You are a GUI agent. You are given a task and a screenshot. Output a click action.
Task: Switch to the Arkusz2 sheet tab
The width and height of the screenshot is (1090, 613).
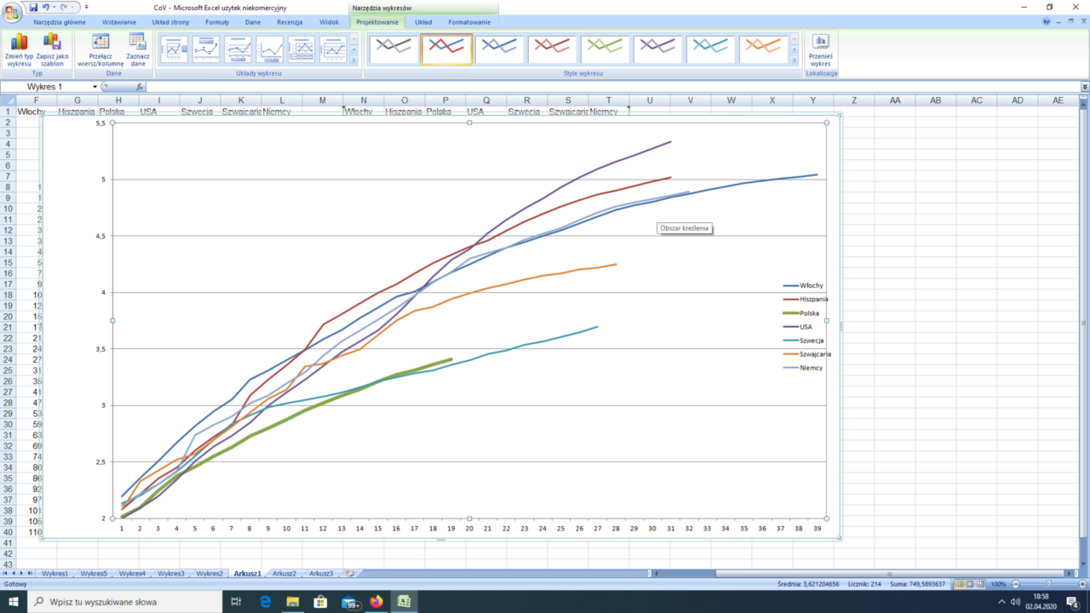[284, 573]
